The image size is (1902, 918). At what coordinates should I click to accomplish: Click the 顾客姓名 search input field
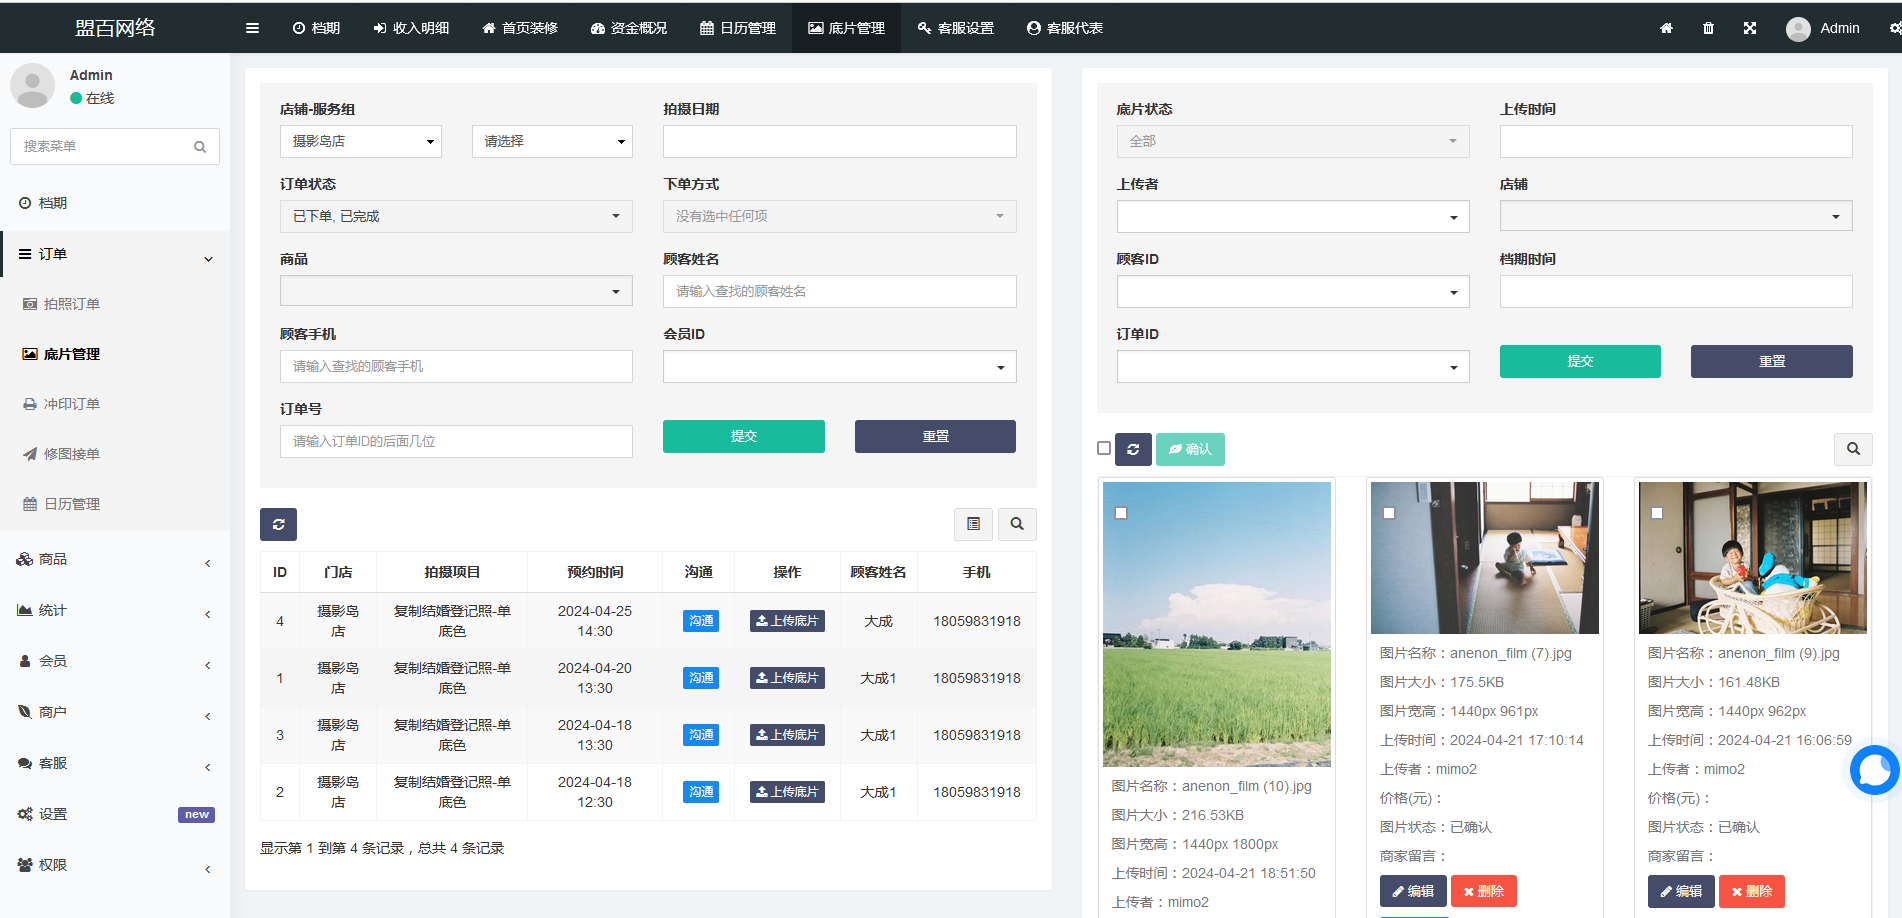click(839, 291)
